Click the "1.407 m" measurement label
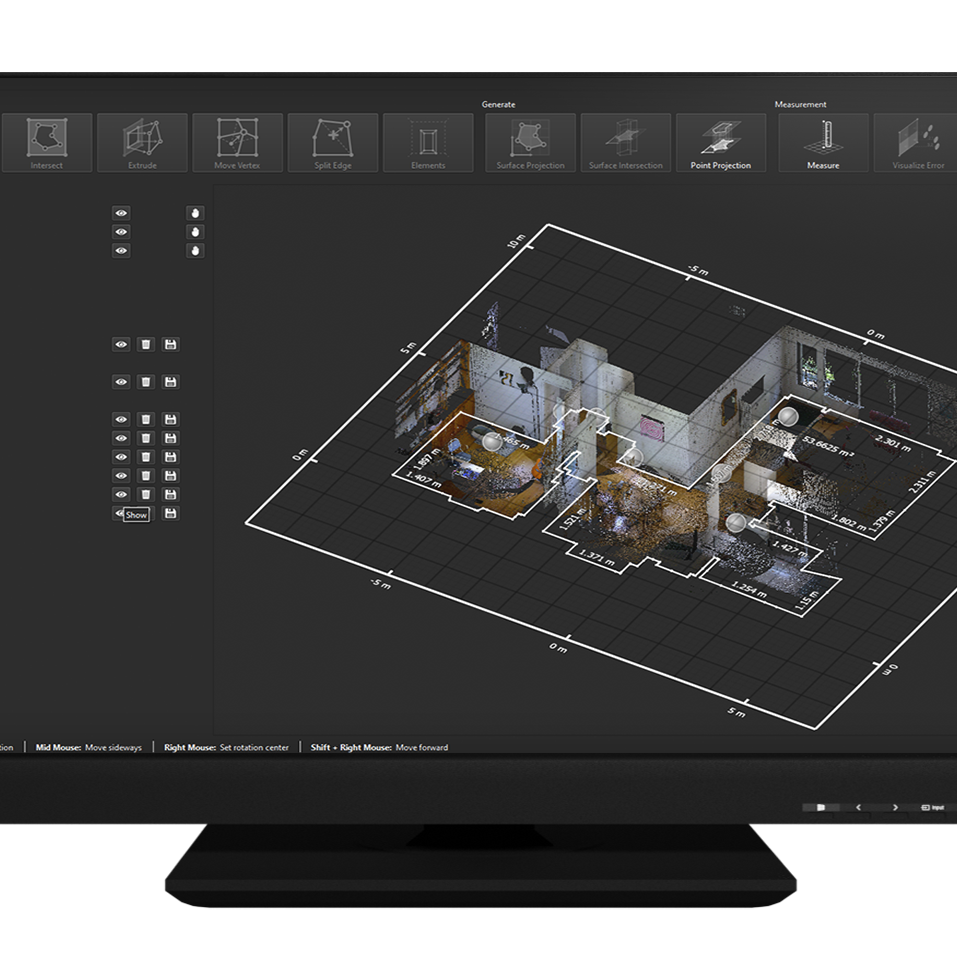This screenshot has width=957, height=957. (x=423, y=479)
